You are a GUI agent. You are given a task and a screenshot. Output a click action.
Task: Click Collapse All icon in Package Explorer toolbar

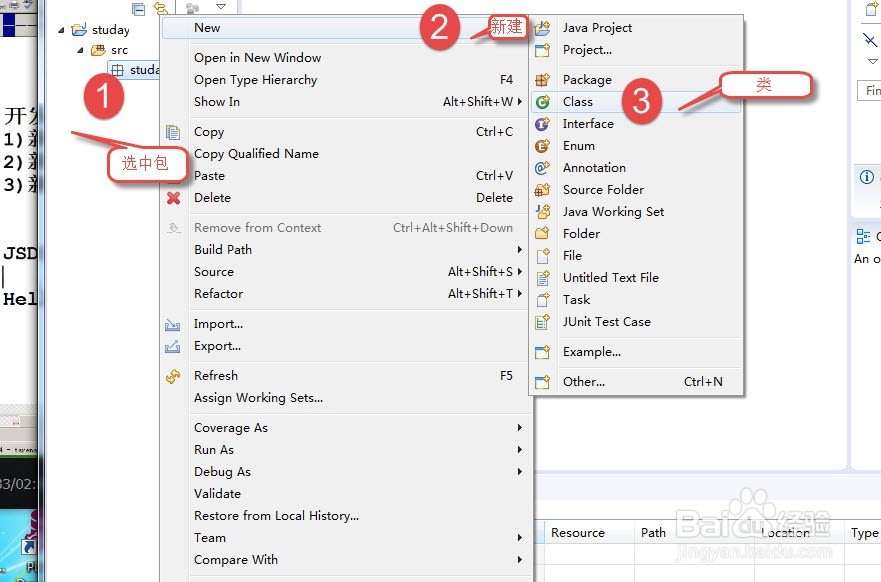click(138, 8)
